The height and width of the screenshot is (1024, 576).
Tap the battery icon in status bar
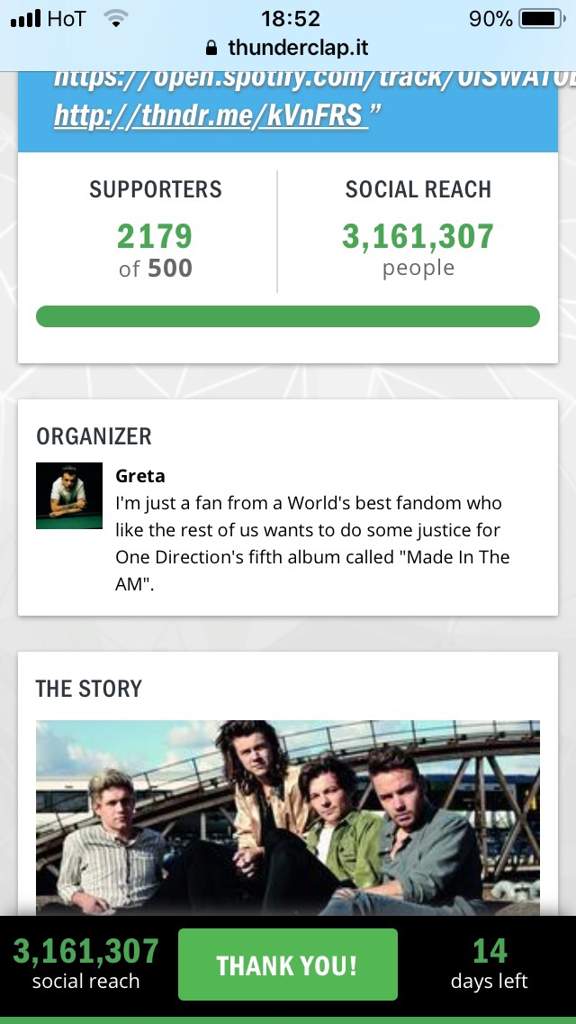pos(541,19)
